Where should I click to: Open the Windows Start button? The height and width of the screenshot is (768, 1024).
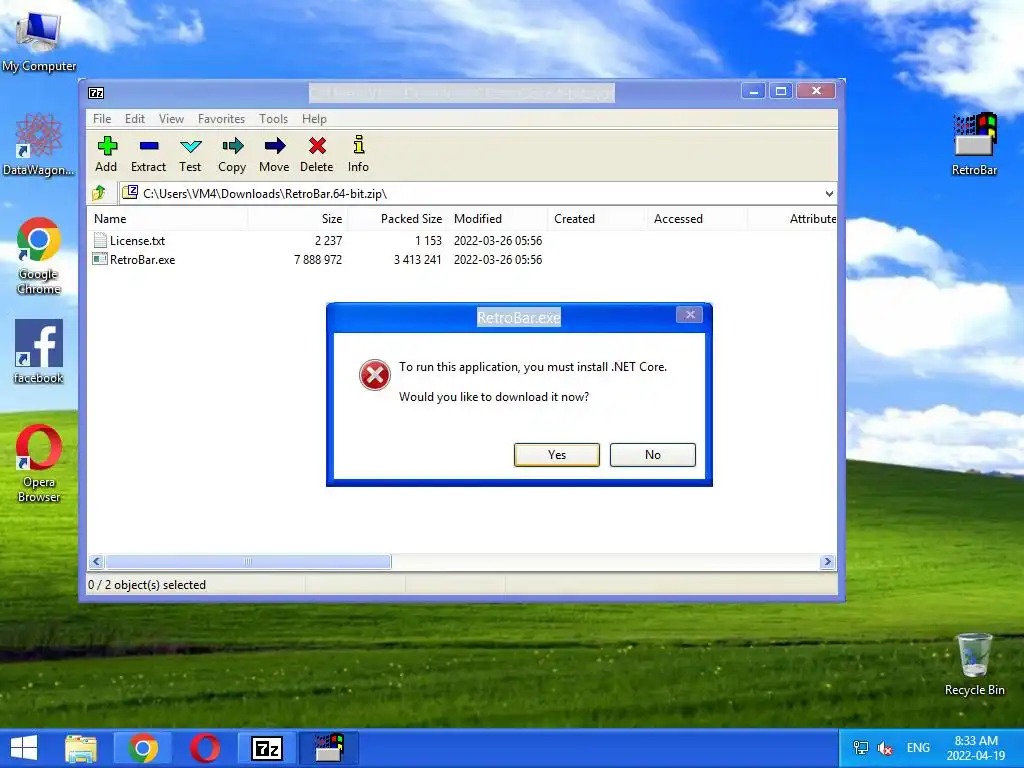24,748
